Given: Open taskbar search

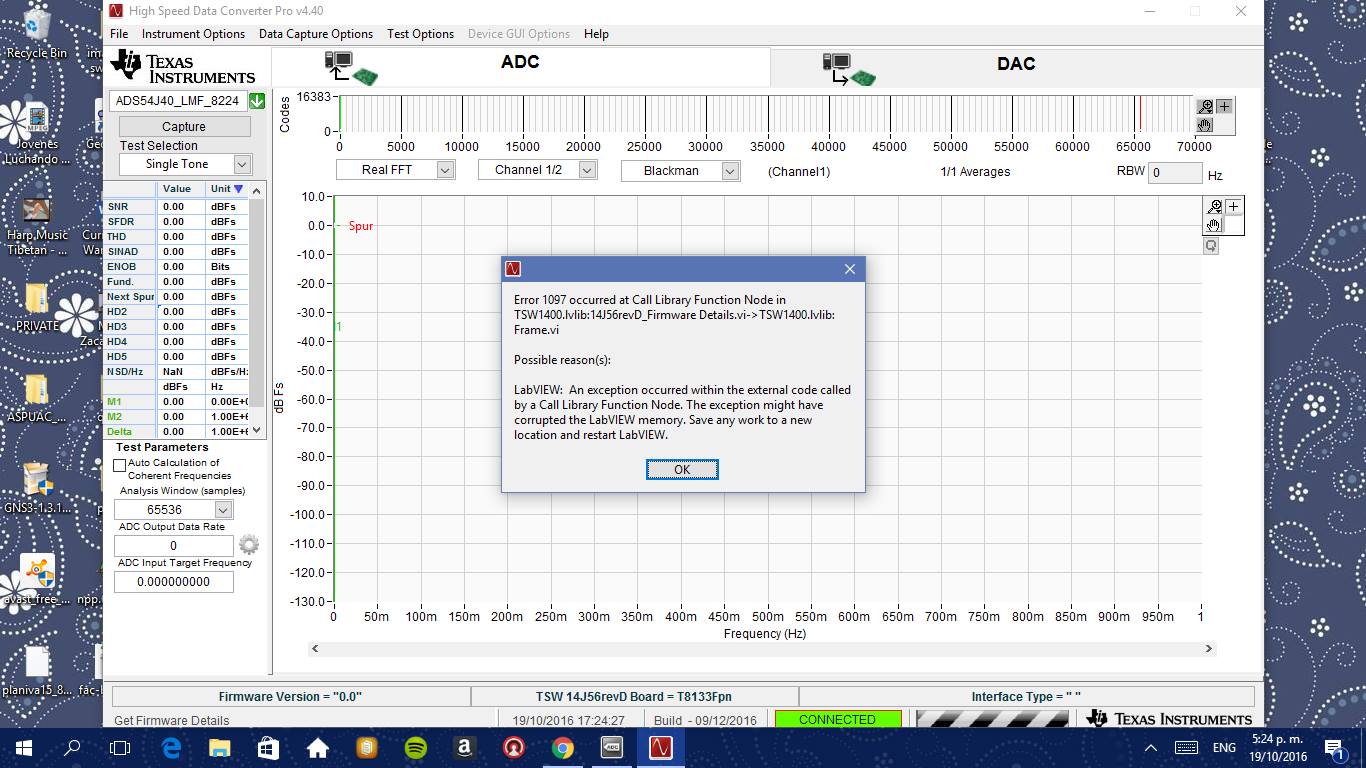Looking at the screenshot, I should tap(72, 747).
